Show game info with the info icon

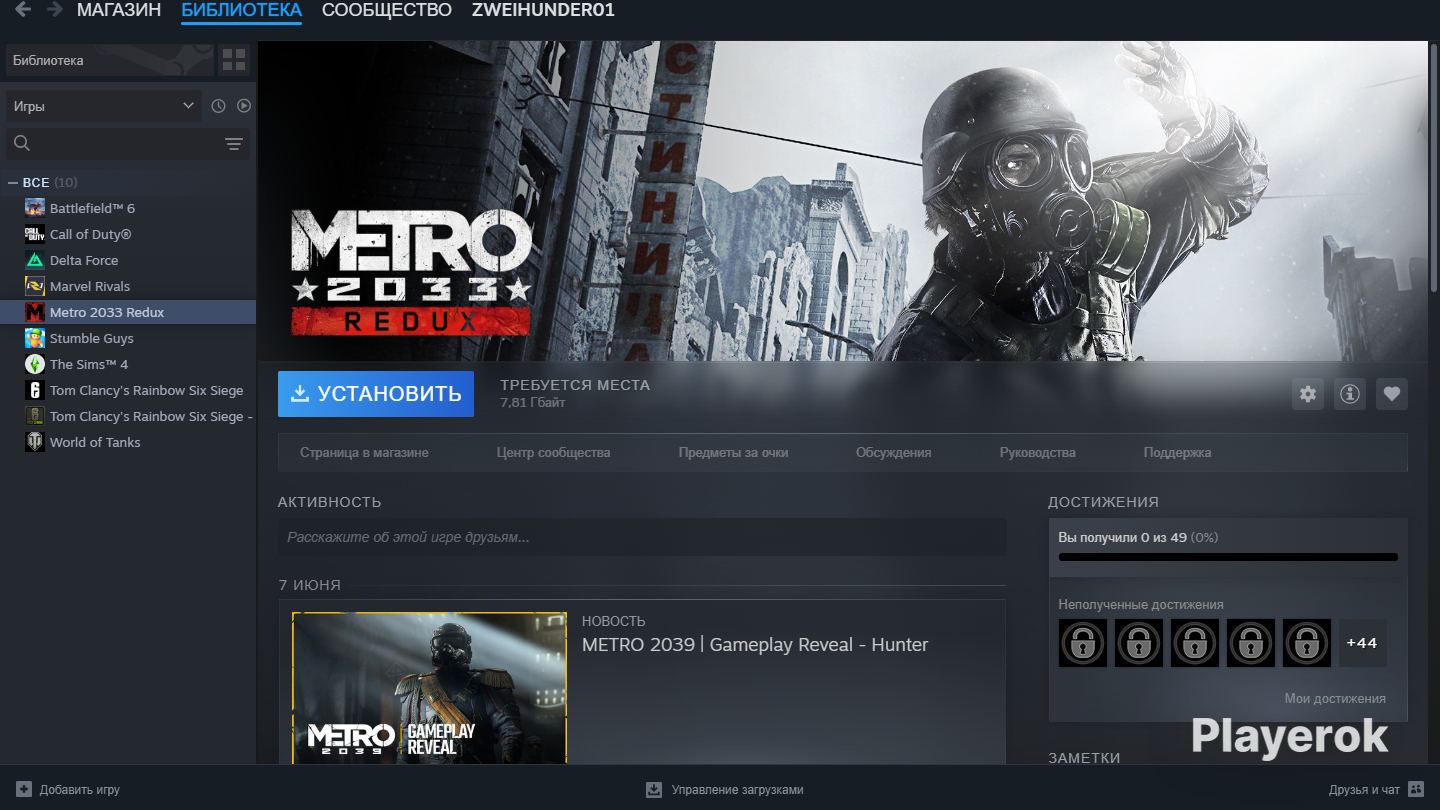(x=1350, y=394)
